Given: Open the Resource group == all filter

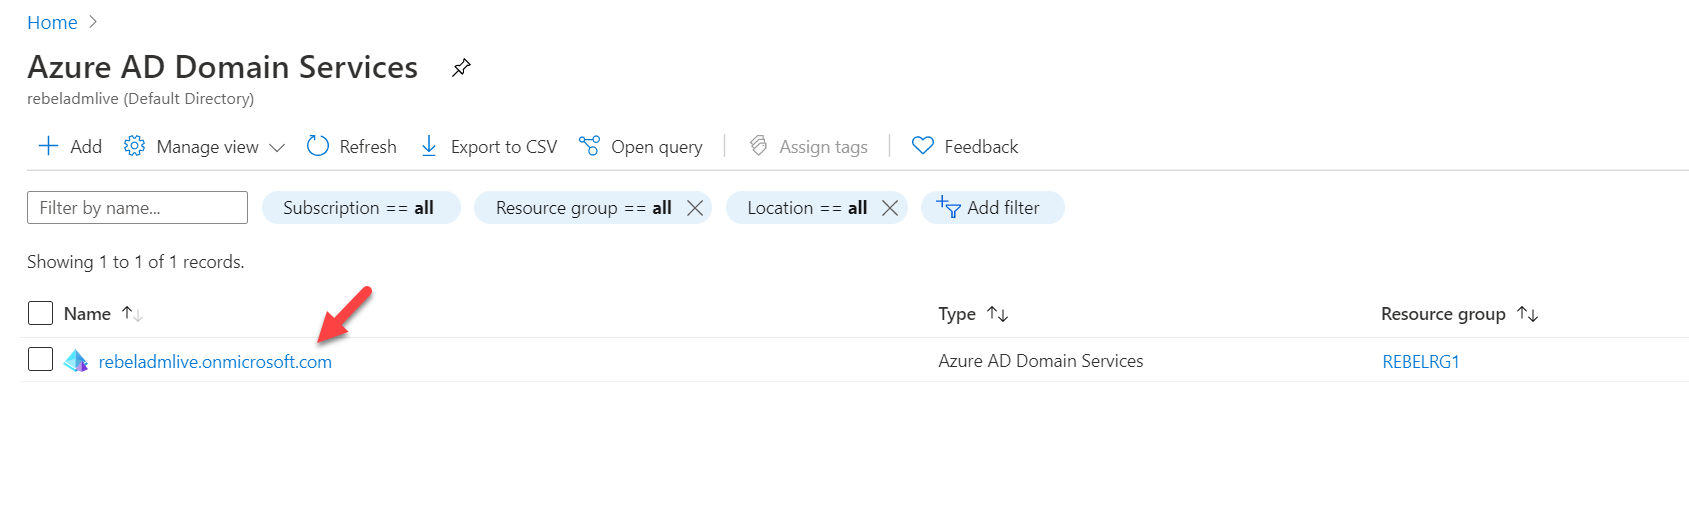Looking at the screenshot, I should click(x=583, y=208).
